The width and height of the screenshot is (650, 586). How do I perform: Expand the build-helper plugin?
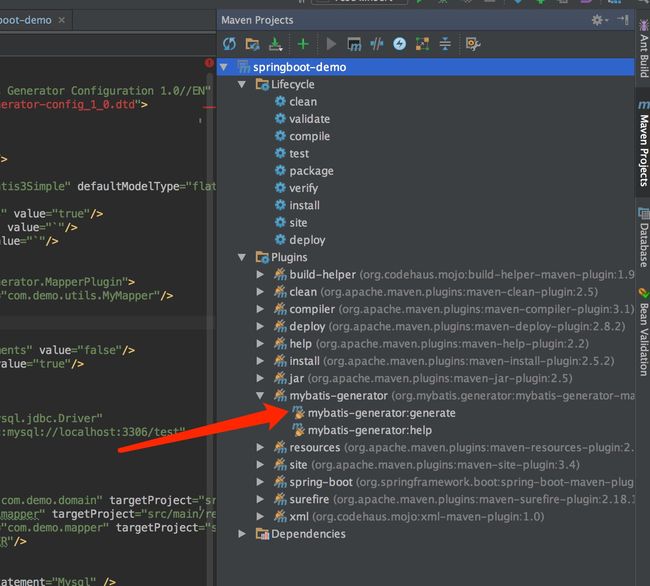tap(260, 275)
